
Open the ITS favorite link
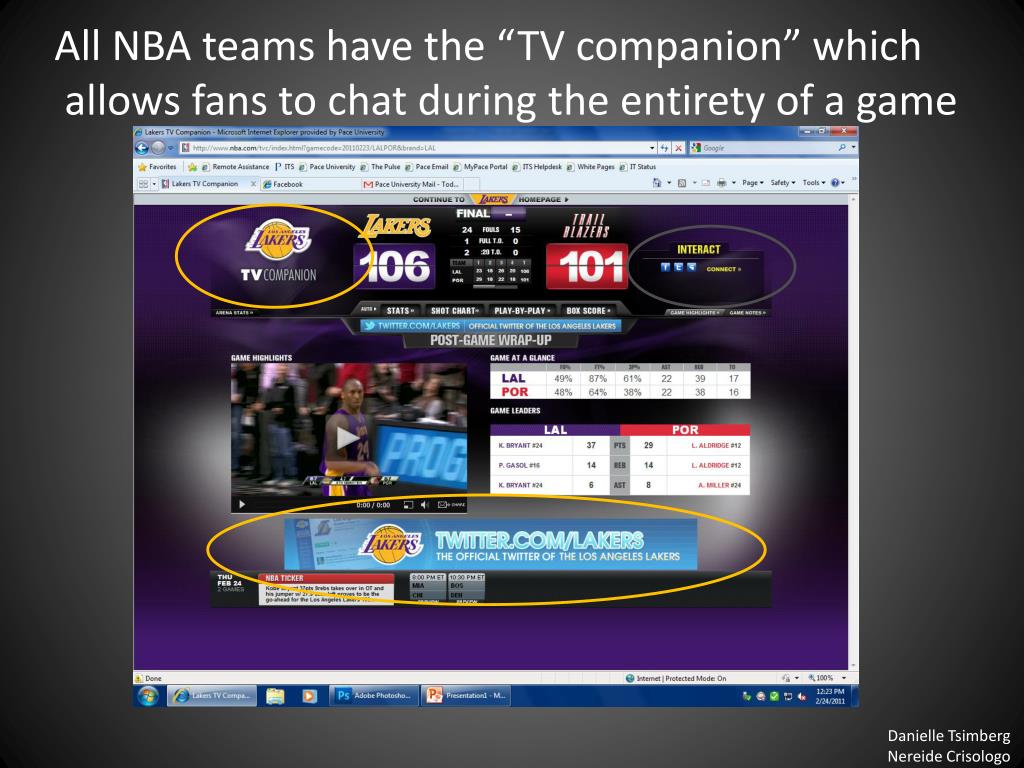click(285, 167)
